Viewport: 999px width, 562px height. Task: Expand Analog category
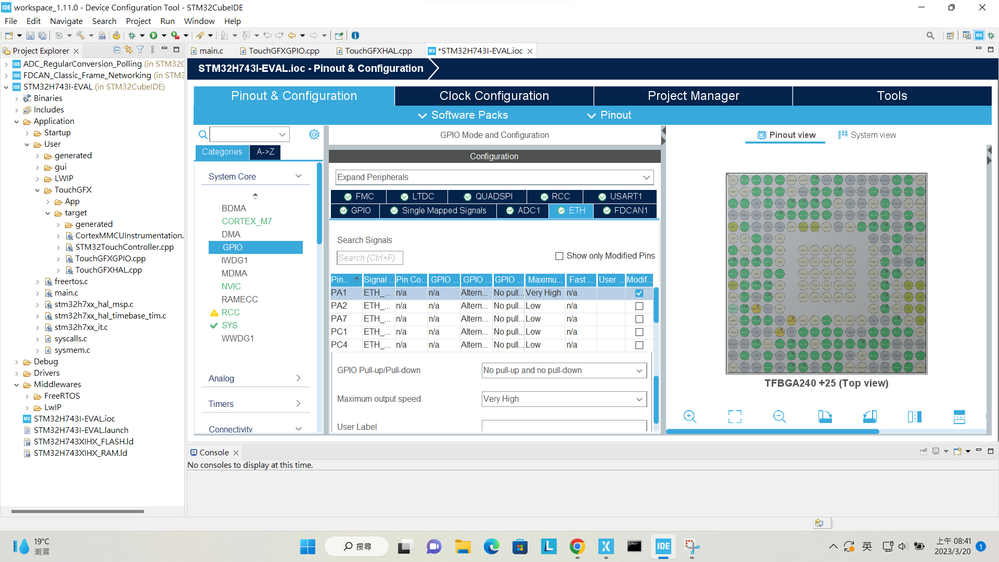(x=298, y=378)
